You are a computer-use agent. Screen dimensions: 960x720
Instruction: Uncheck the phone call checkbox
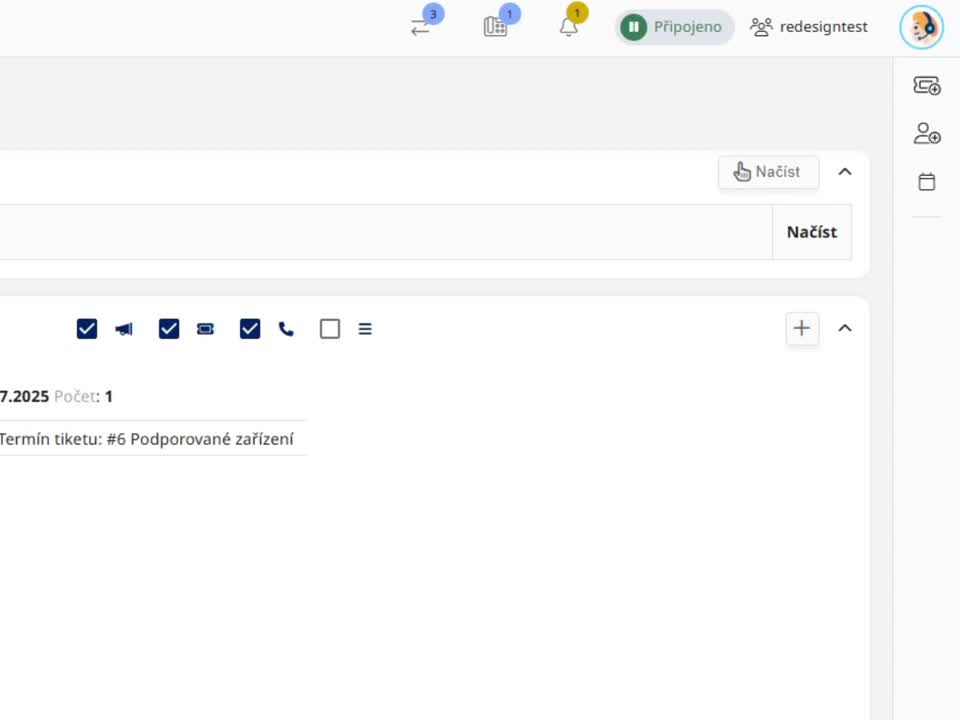point(250,329)
